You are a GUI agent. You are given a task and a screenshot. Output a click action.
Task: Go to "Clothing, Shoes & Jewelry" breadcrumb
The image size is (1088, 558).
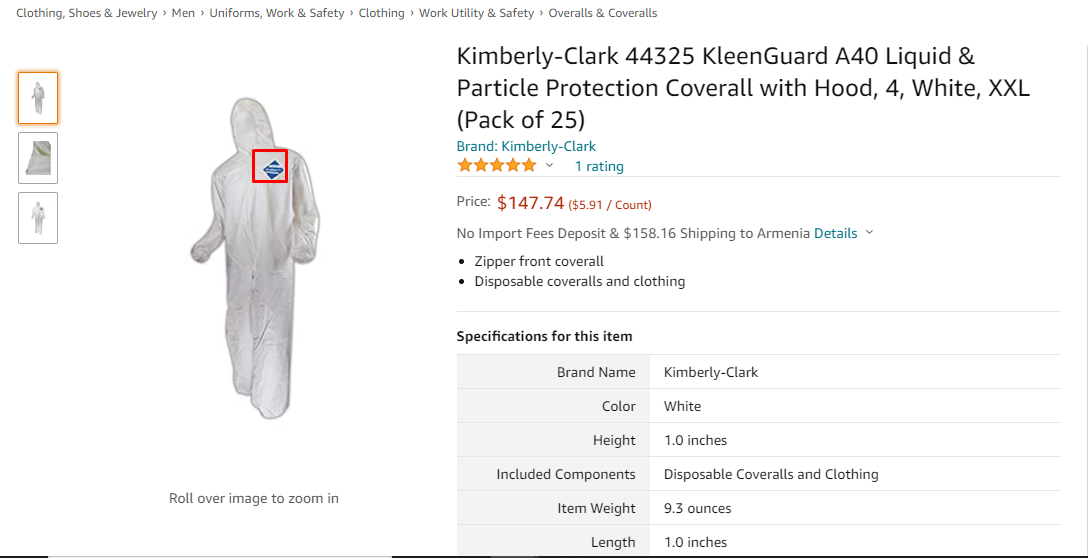pos(87,13)
